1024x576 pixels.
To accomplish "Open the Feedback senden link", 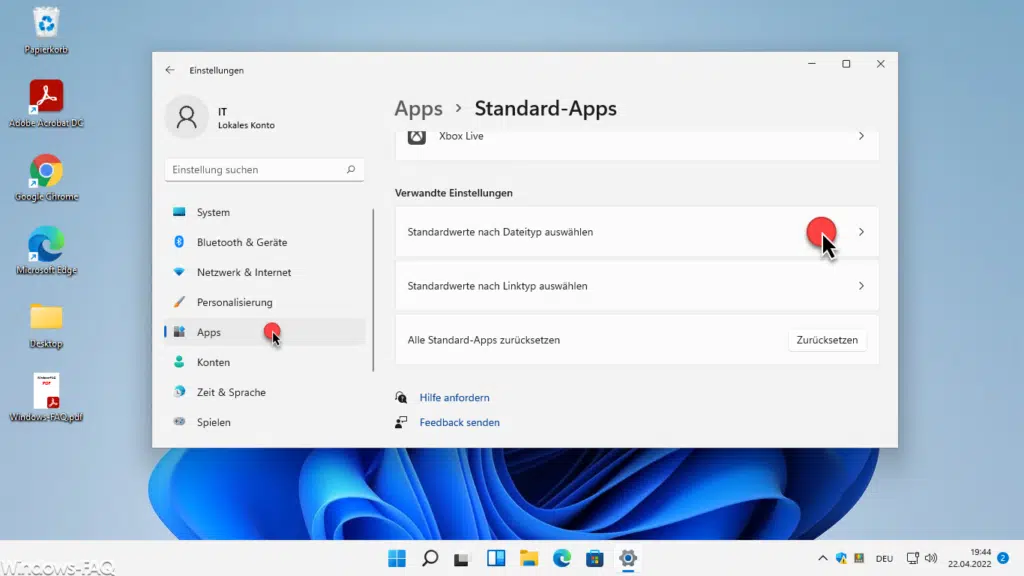I will [459, 422].
